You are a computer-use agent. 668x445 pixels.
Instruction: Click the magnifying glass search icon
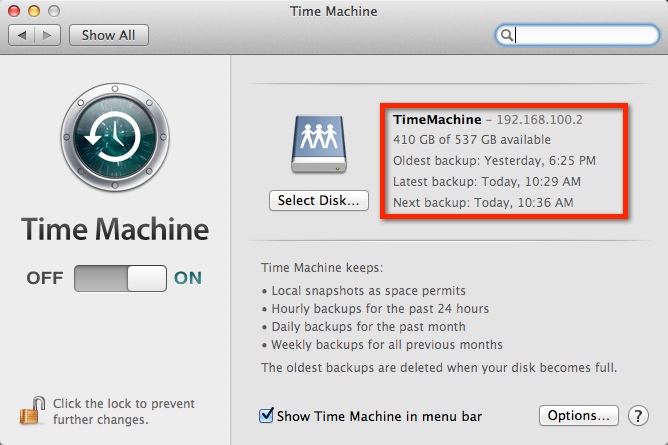click(506, 35)
